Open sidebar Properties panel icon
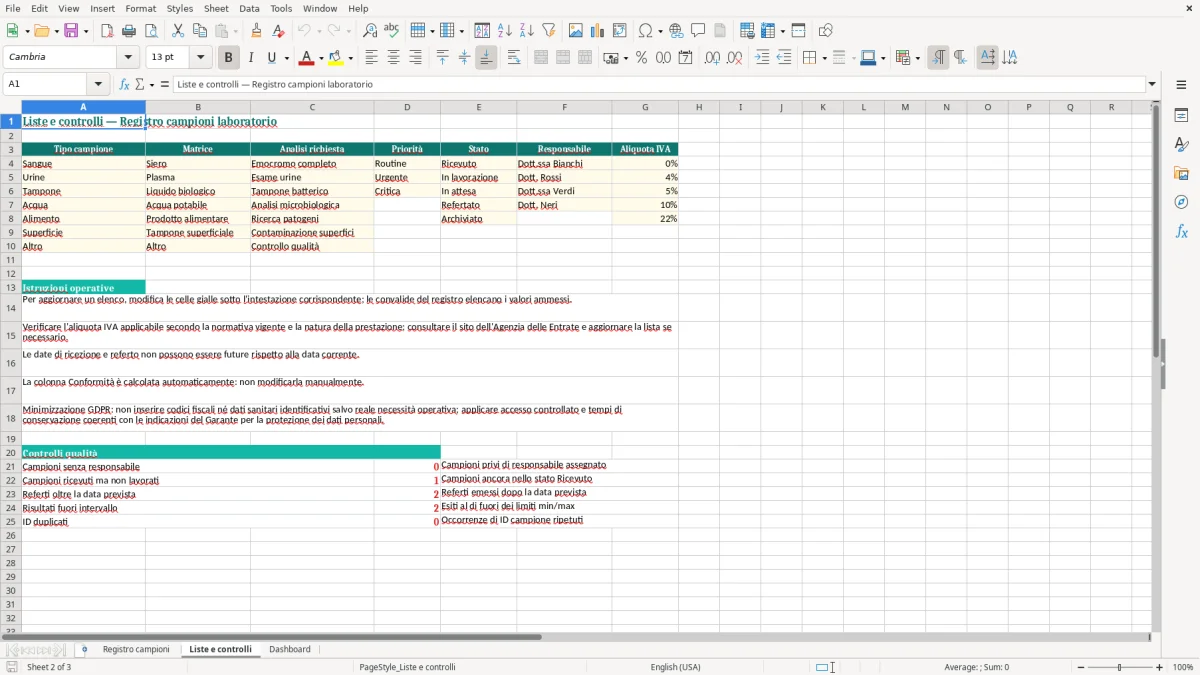This screenshot has height=675, width=1200. pyautogui.click(x=1181, y=115)
